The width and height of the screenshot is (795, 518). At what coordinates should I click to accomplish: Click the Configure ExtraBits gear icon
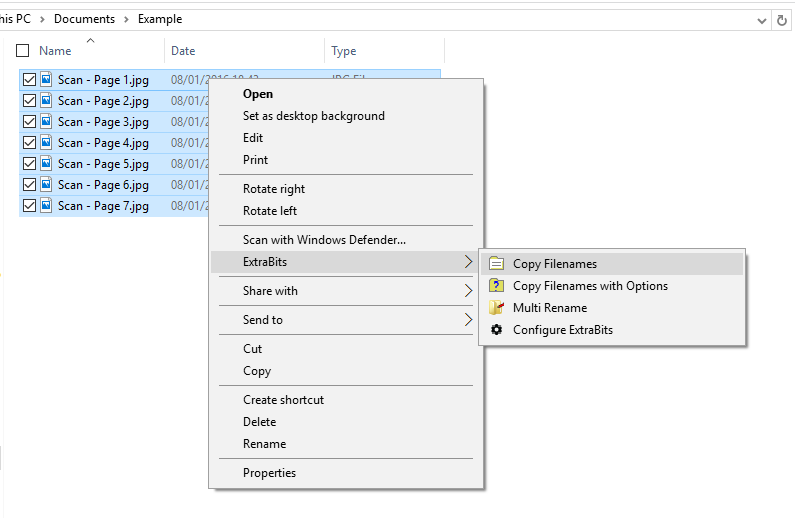point(496,330)
